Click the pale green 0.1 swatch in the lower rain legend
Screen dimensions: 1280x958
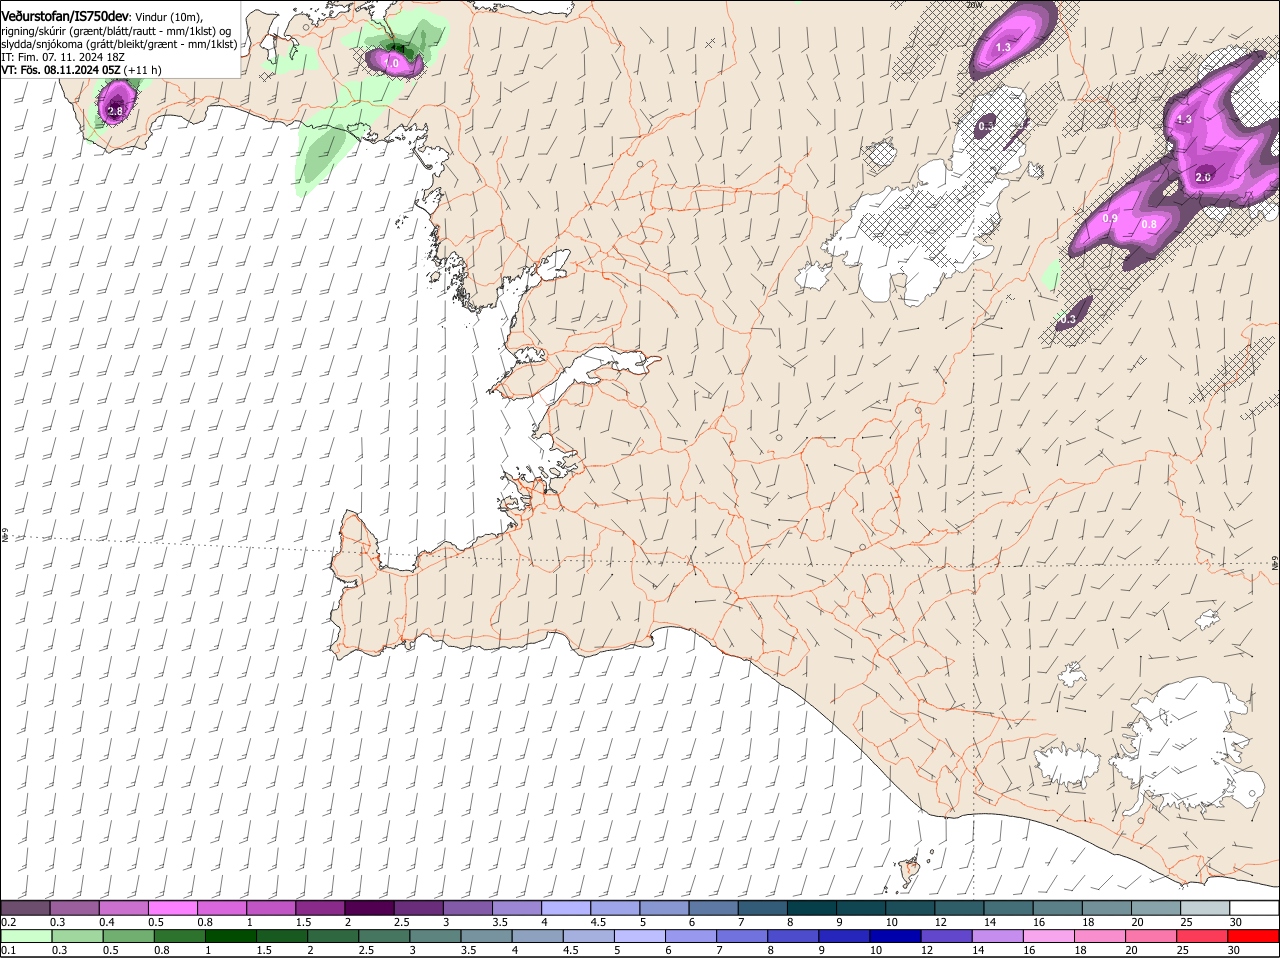coord(27,936)
